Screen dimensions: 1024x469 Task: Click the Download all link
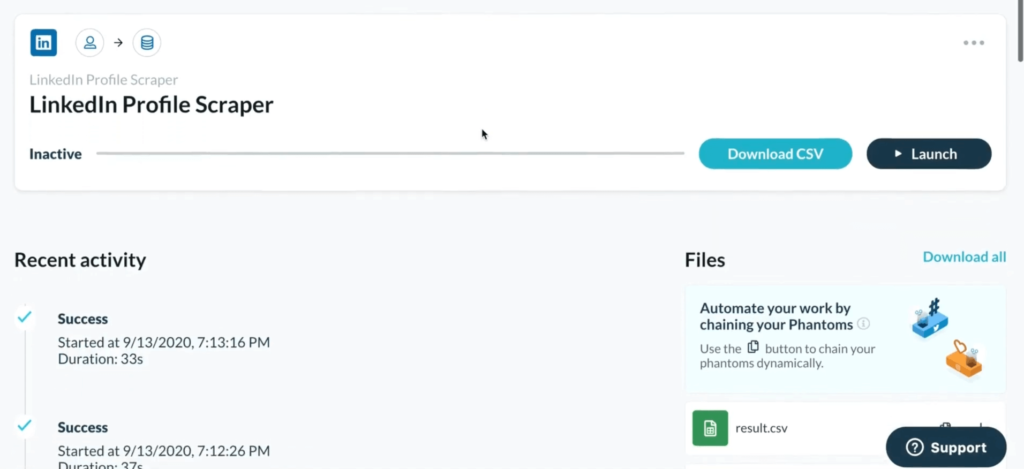coord(964,257)
